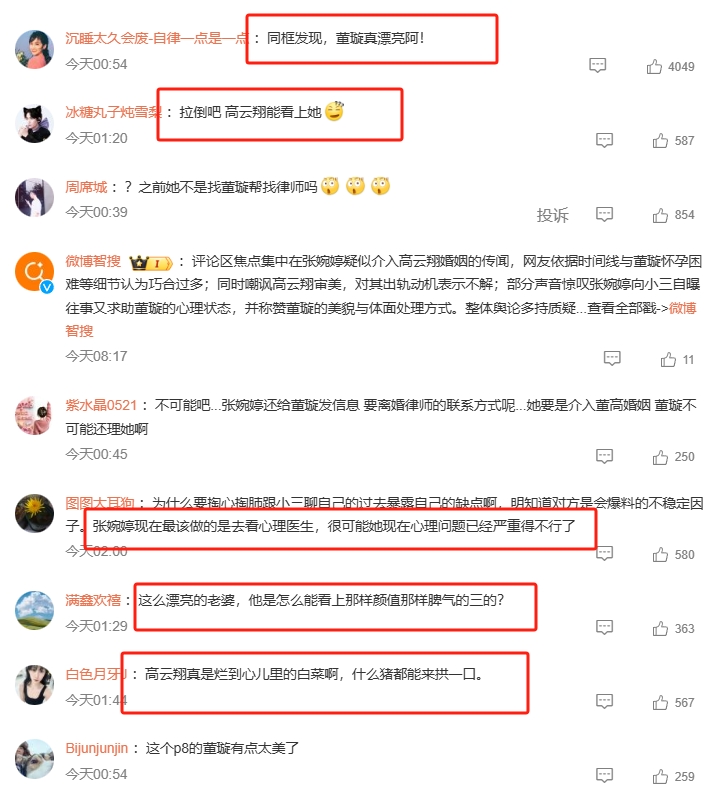Click reply icon on 满鑫欢禧's comment

[604, 627]
